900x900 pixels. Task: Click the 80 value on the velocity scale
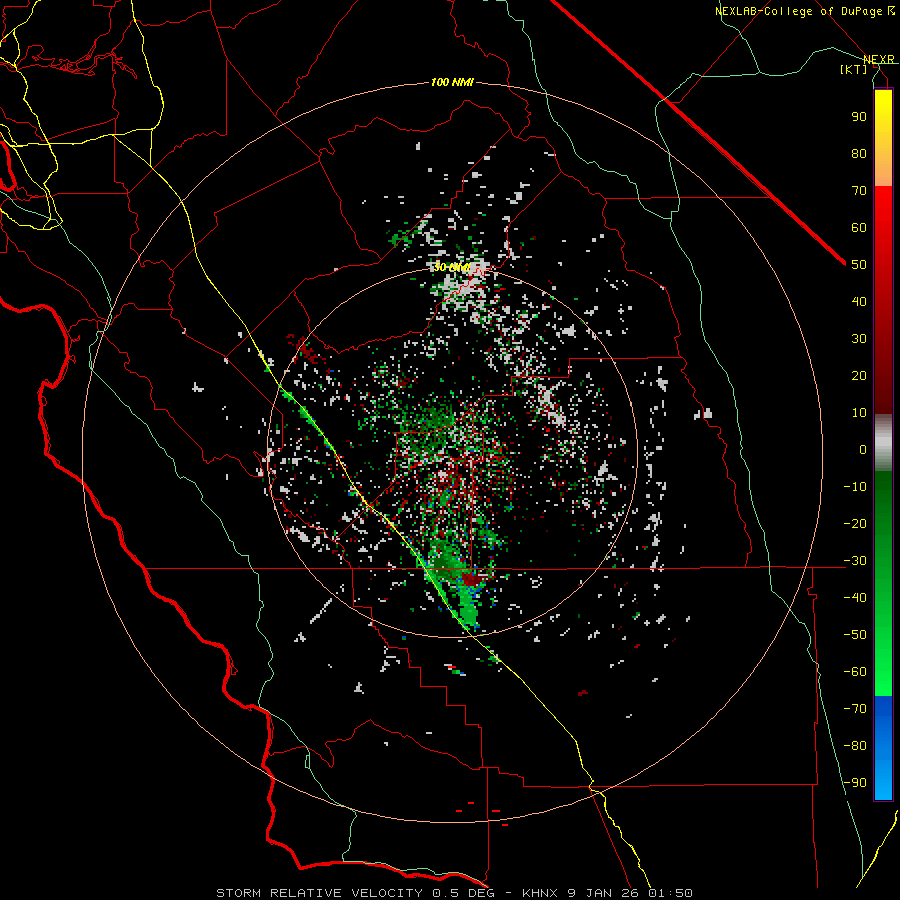tap(859, 153)
